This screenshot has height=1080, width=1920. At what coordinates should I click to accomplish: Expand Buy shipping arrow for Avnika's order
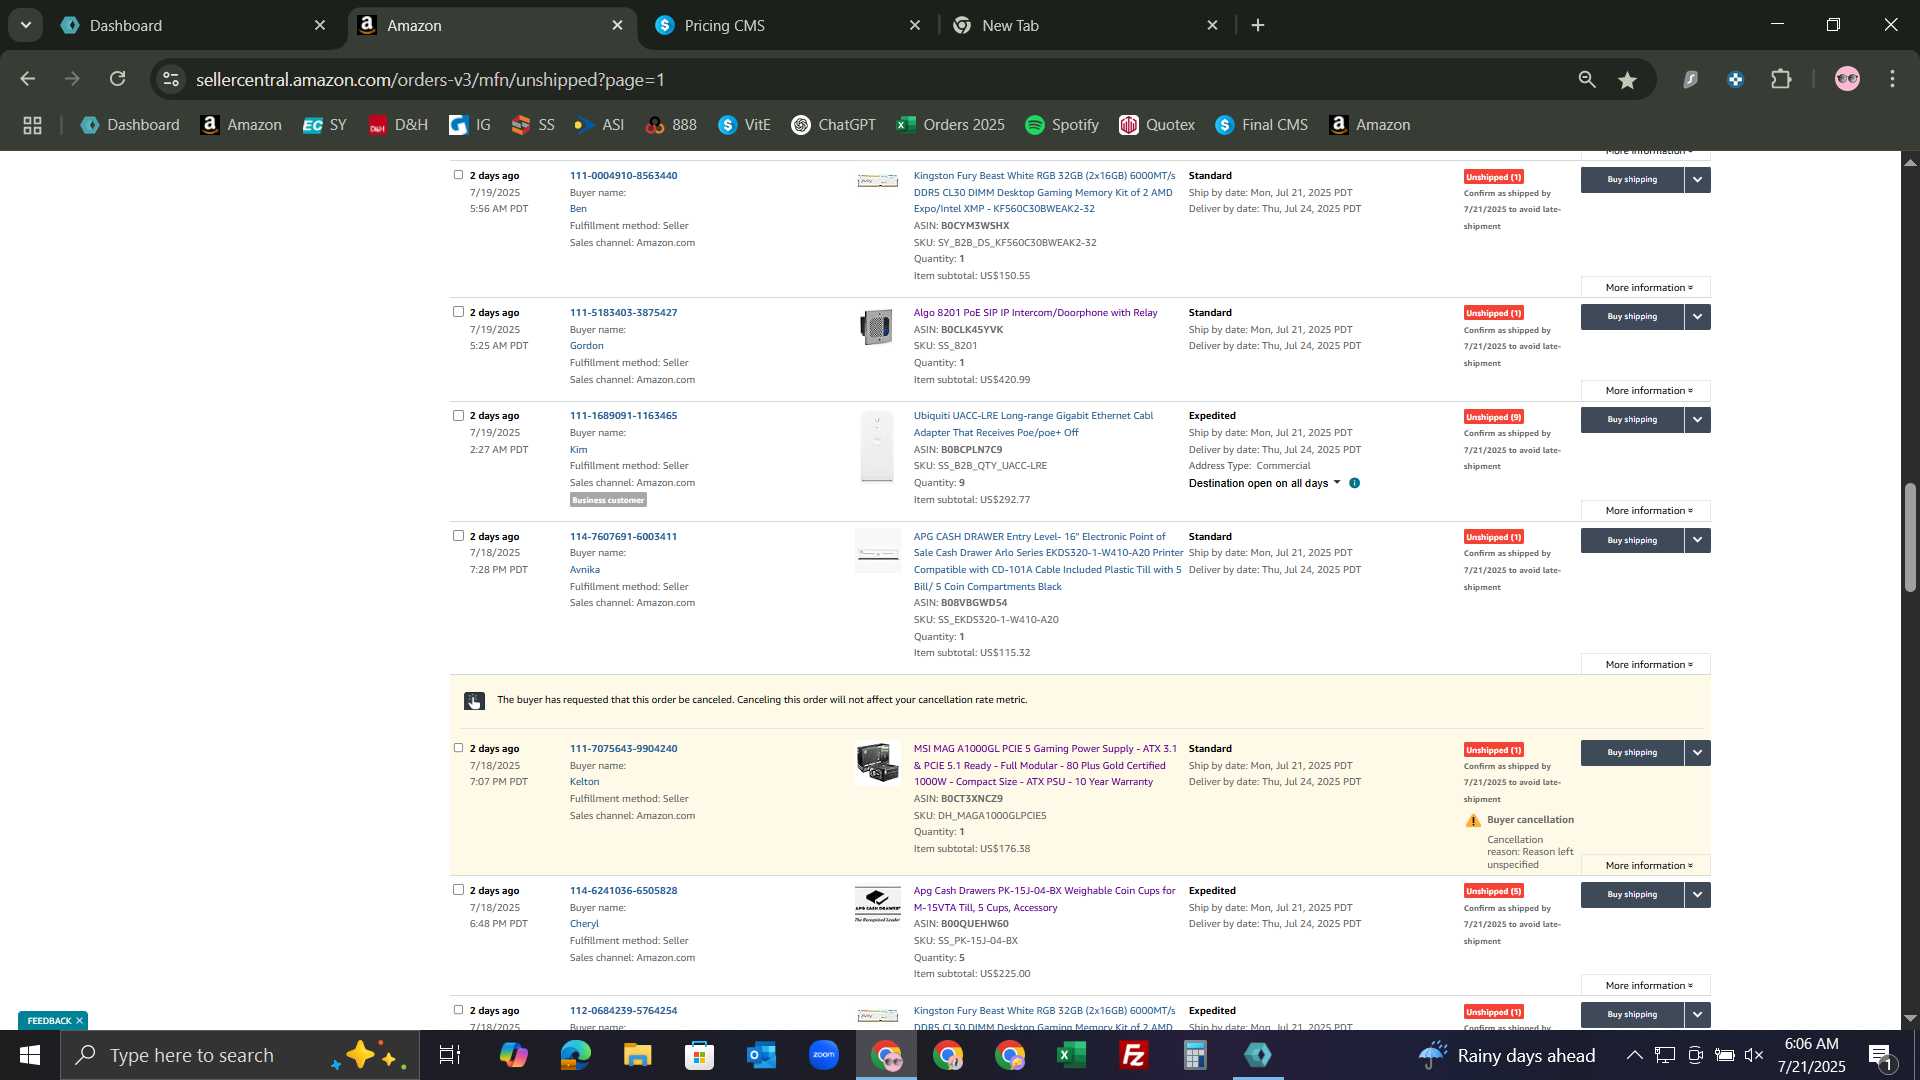1698,541
